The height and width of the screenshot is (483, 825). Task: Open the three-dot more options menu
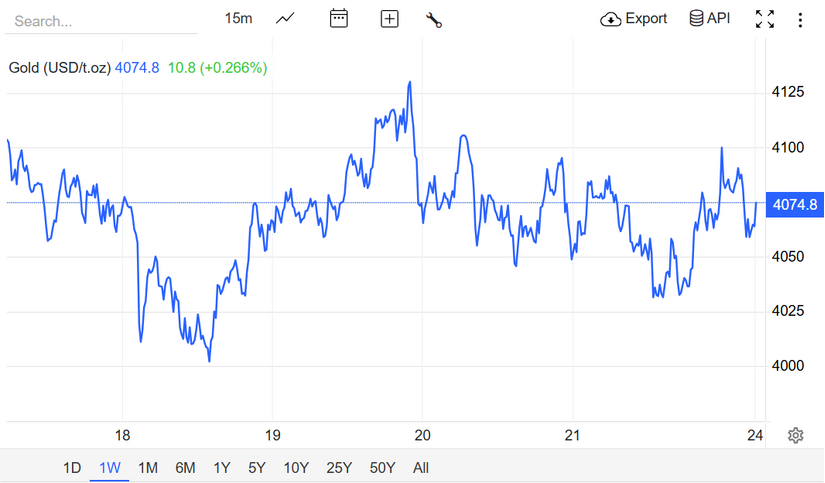(x=800, y=19)
